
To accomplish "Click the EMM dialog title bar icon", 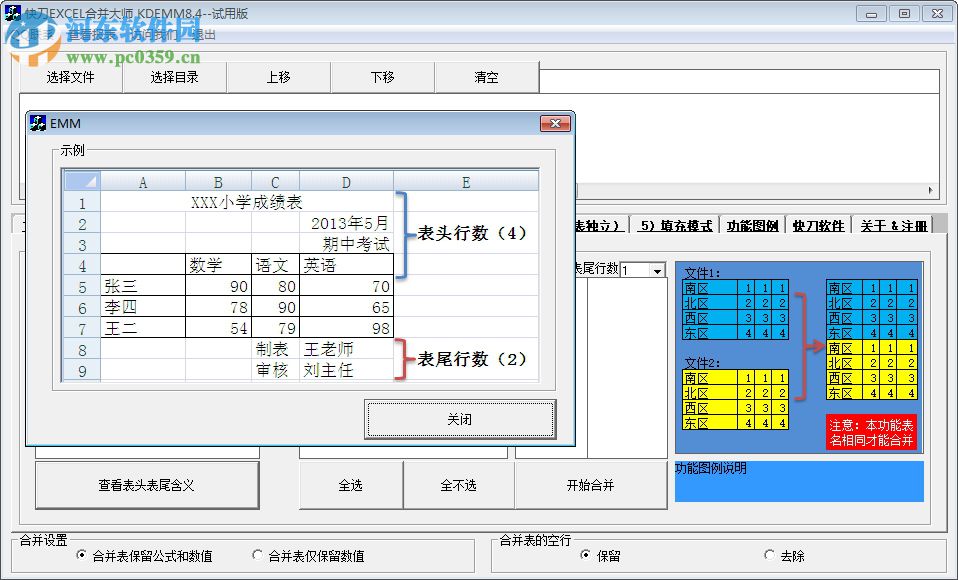I will pyautogui.click(x=36, y=123).
